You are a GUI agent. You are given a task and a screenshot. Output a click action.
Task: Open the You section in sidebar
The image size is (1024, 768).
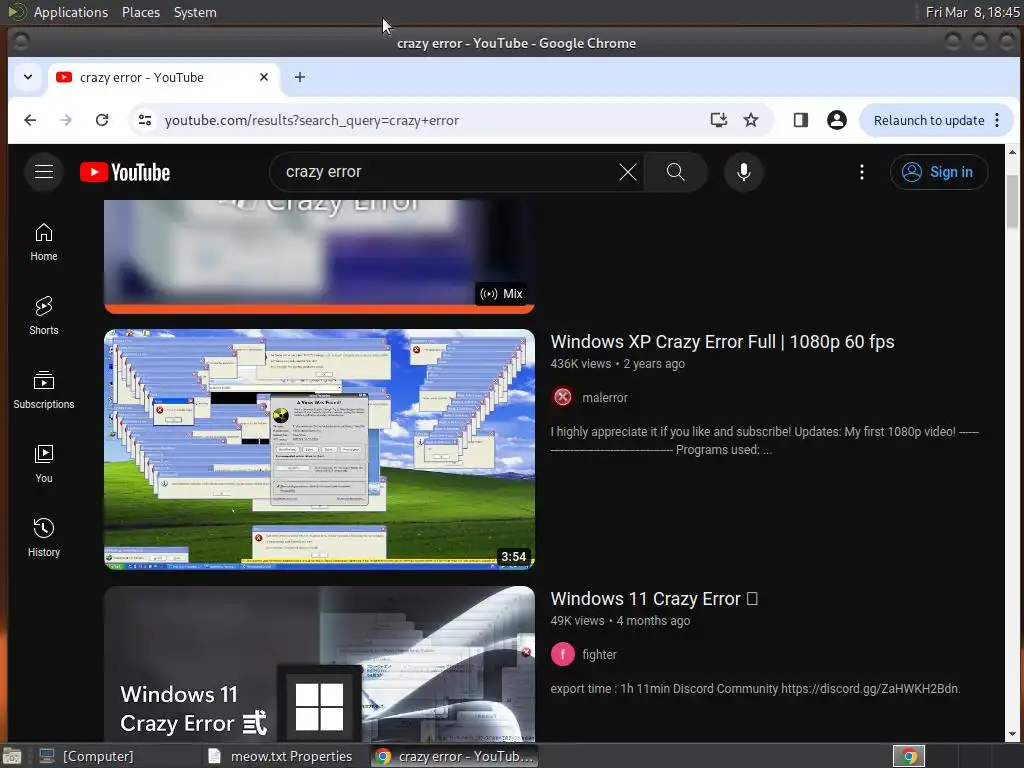[44, 464]
